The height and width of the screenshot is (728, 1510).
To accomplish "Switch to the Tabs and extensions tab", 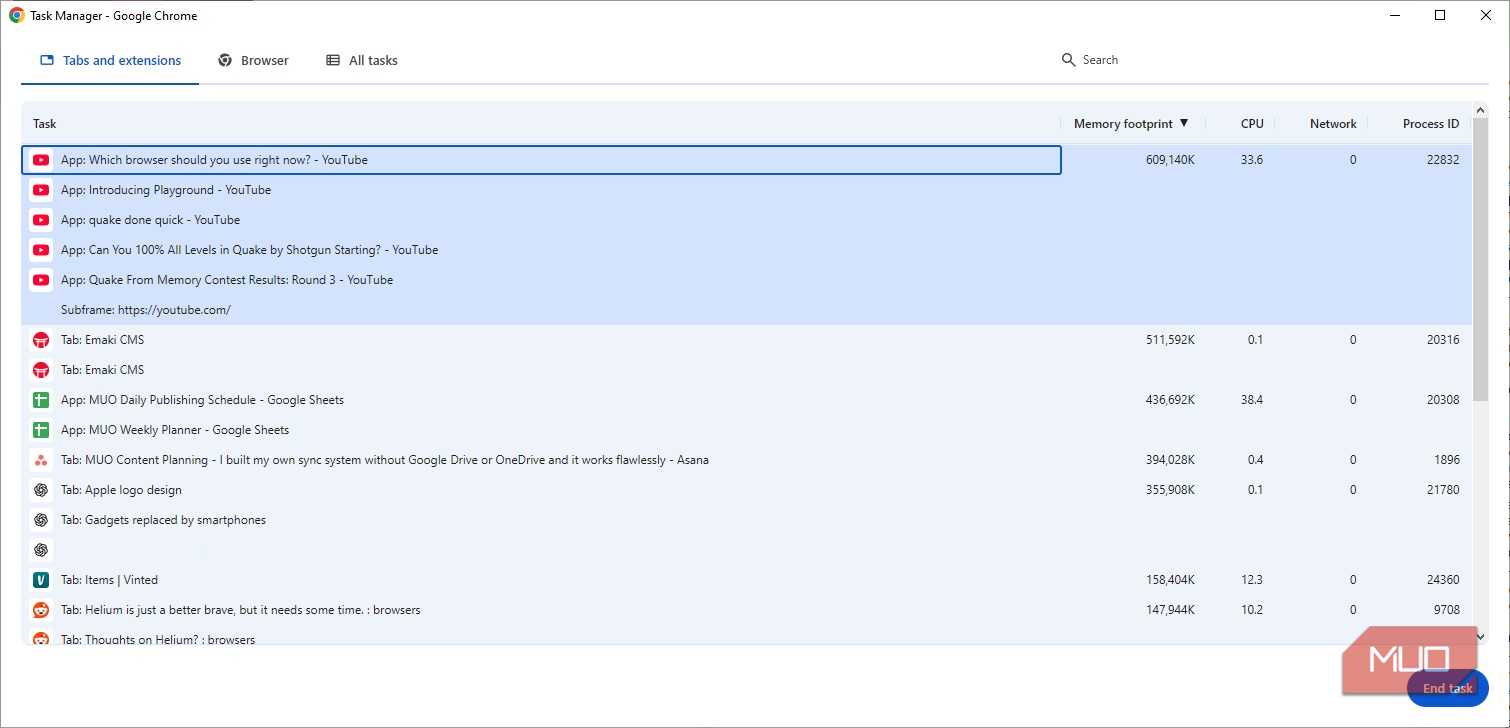I will [x=110, y=61].
